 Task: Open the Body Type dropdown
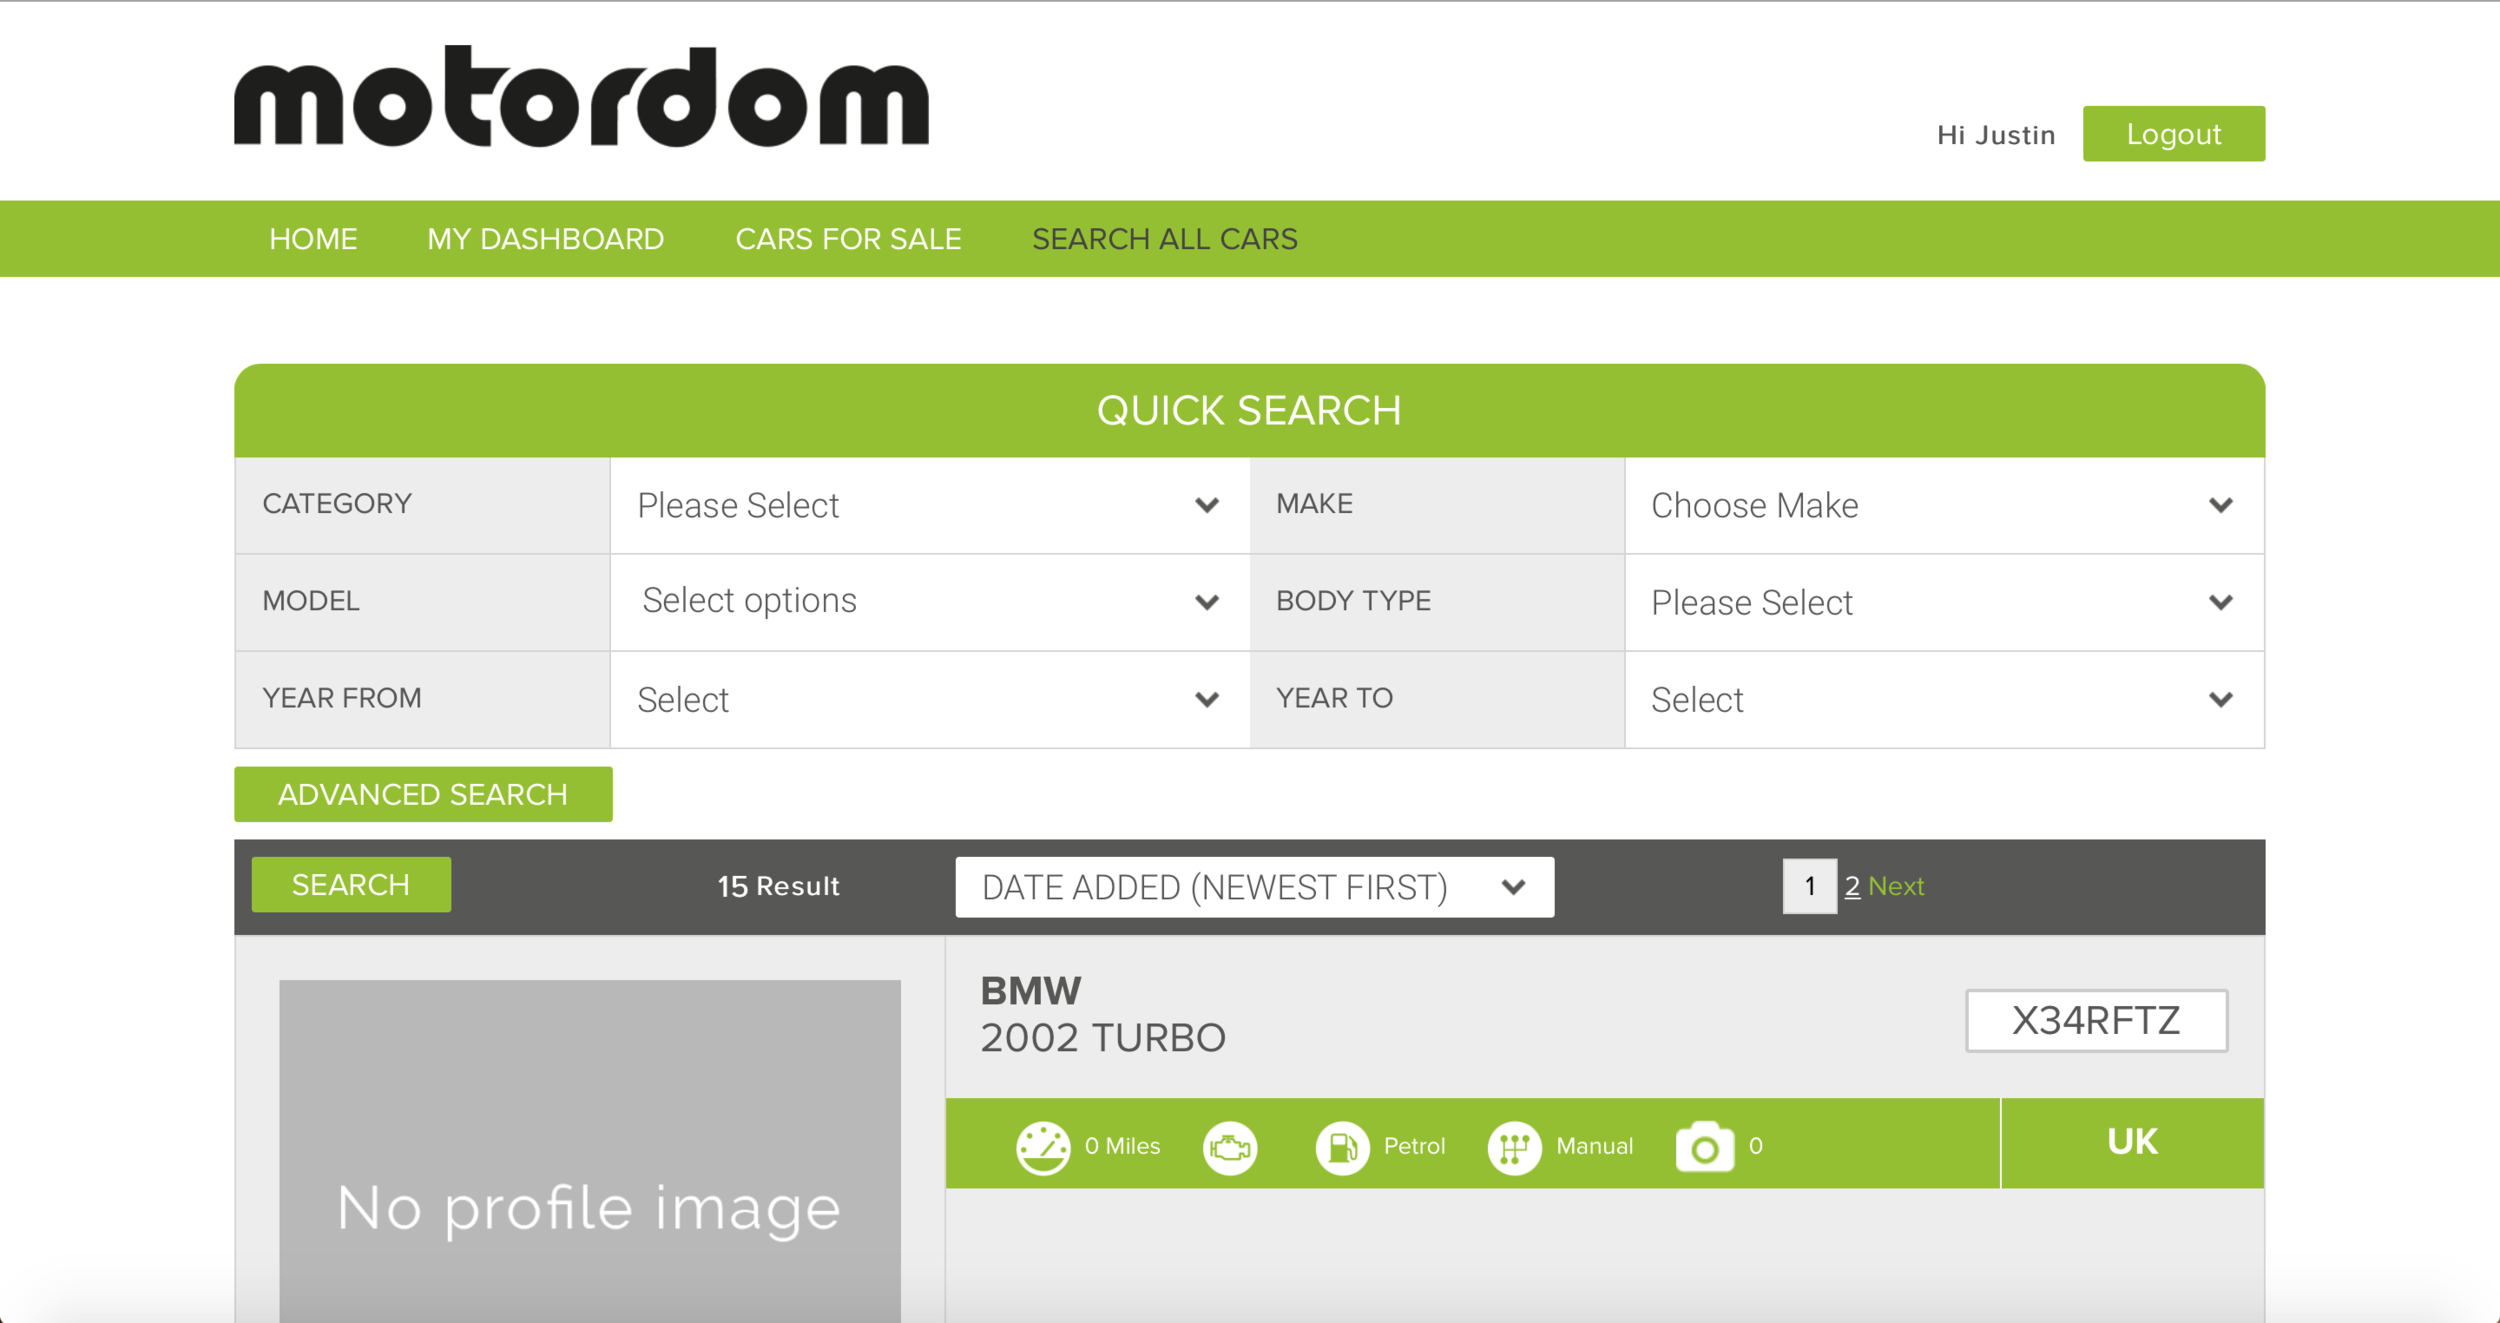(1944, 602)
